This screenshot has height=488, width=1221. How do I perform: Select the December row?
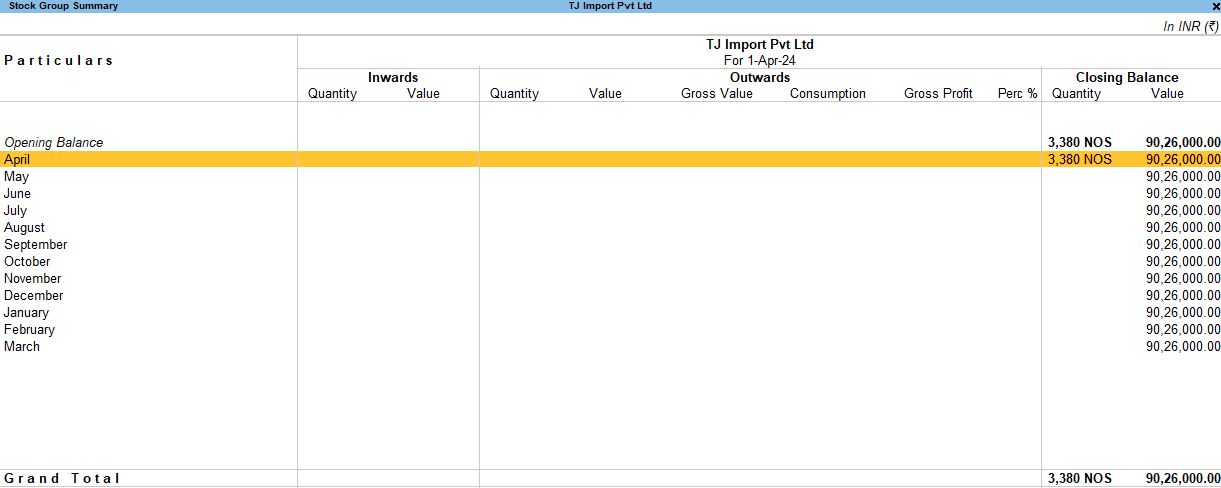pos(610,295)
